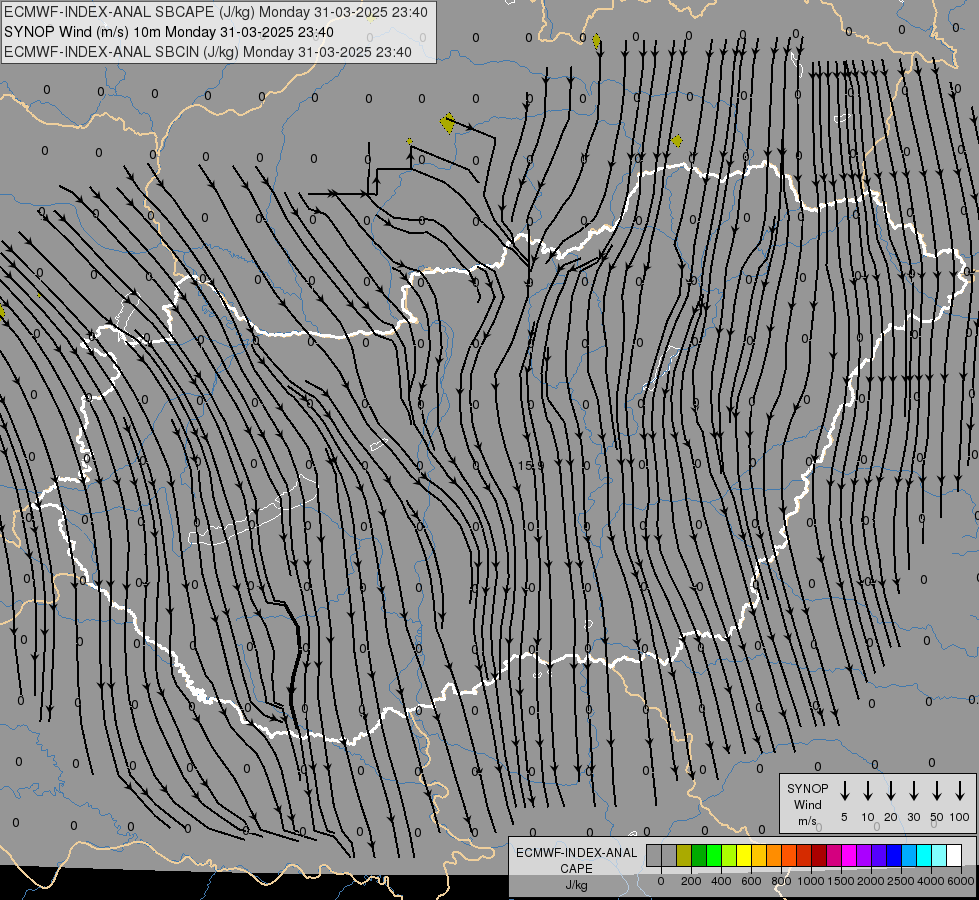979x900 pixels.
Task: Pick the amber CAPE swatch after 600
Action: pyautogui.click(x=759, y=856)
